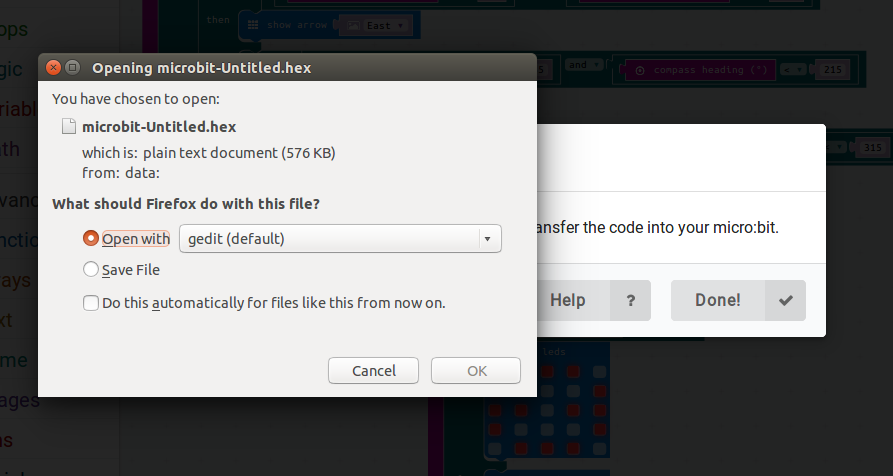This screenshot has height=476, width=893.
Task: Enable 'Do this automatically' checkbox
Action: pyautogui.click(x=91, y=303)
